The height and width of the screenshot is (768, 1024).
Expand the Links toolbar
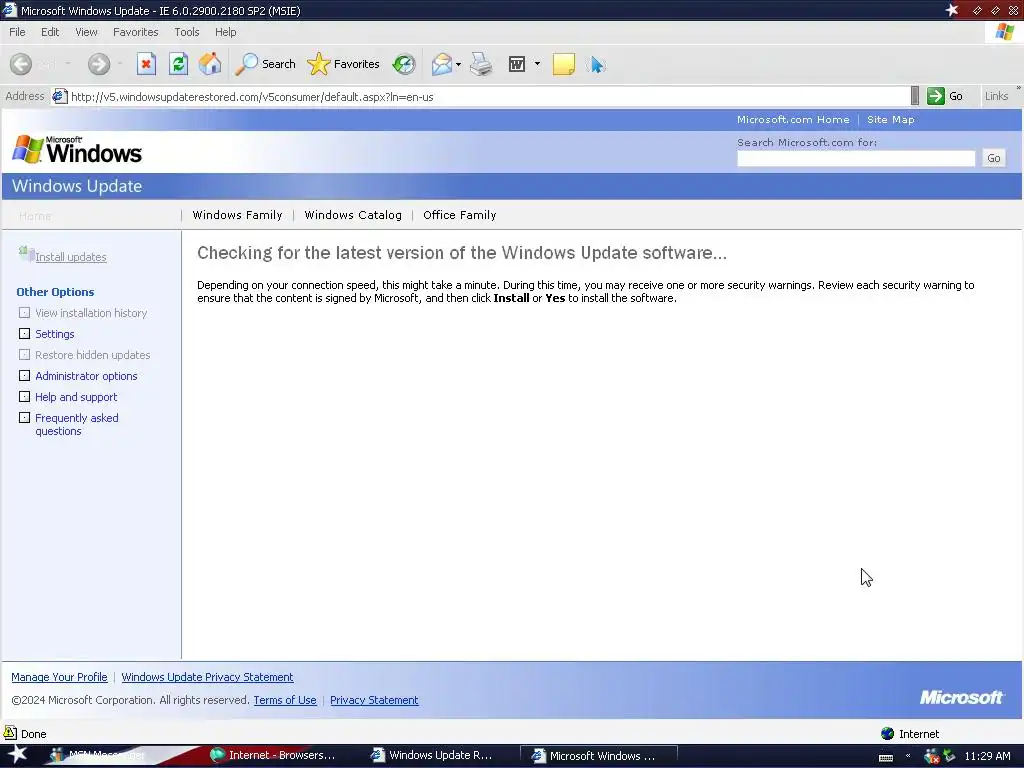pos(1018,88)
